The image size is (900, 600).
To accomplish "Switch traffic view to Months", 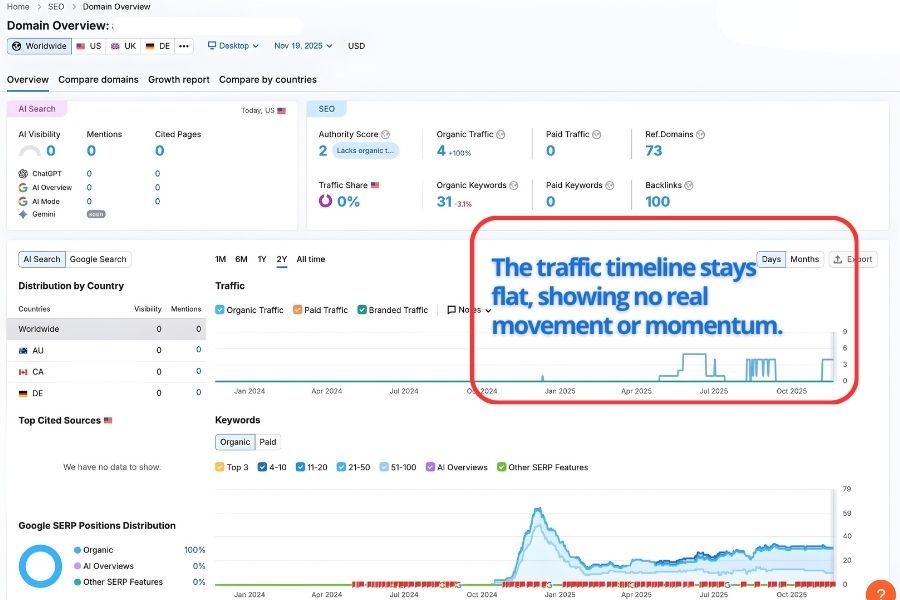I will [x=805, y=259].
